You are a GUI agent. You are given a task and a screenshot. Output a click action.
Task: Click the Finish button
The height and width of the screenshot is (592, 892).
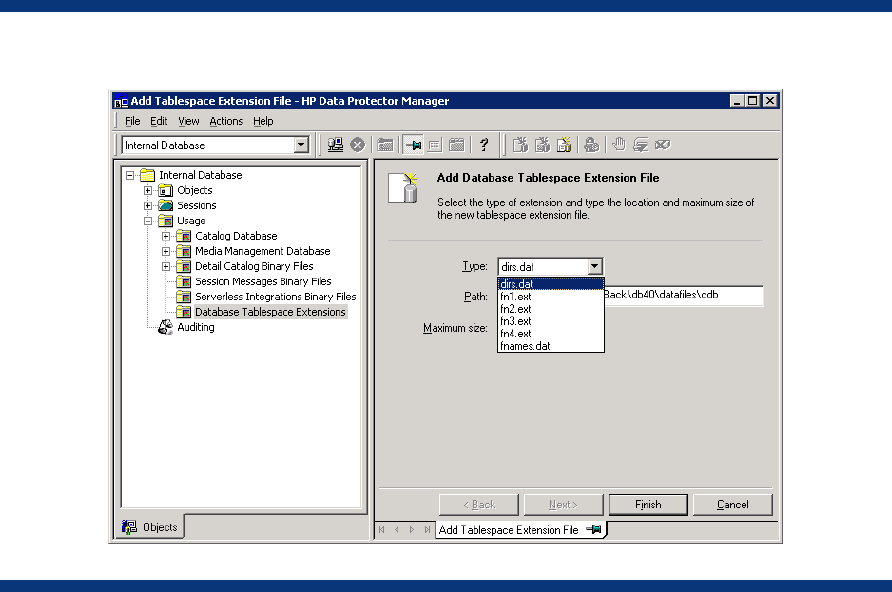click(648, 505)
